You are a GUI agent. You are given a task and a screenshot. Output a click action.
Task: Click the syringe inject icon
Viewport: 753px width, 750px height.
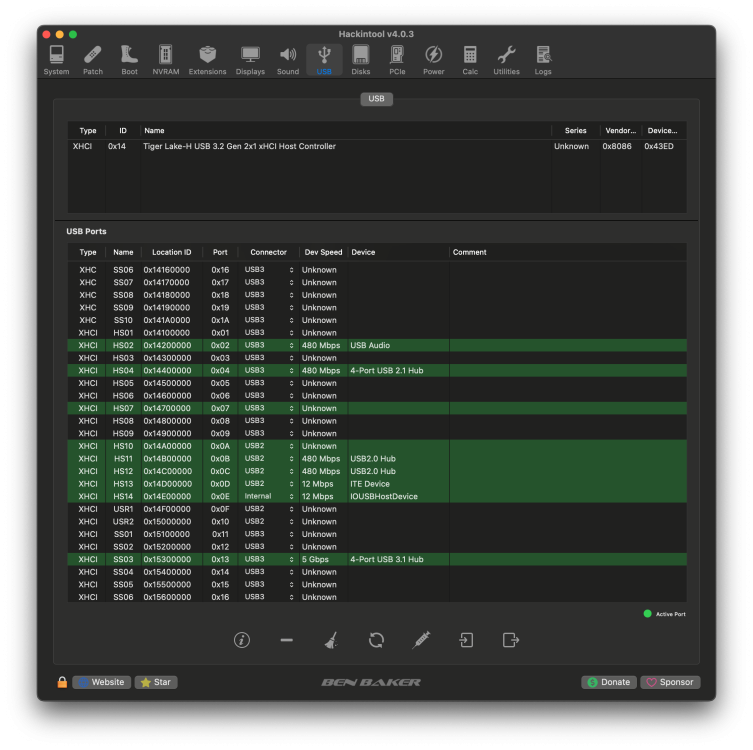(421, 640)
